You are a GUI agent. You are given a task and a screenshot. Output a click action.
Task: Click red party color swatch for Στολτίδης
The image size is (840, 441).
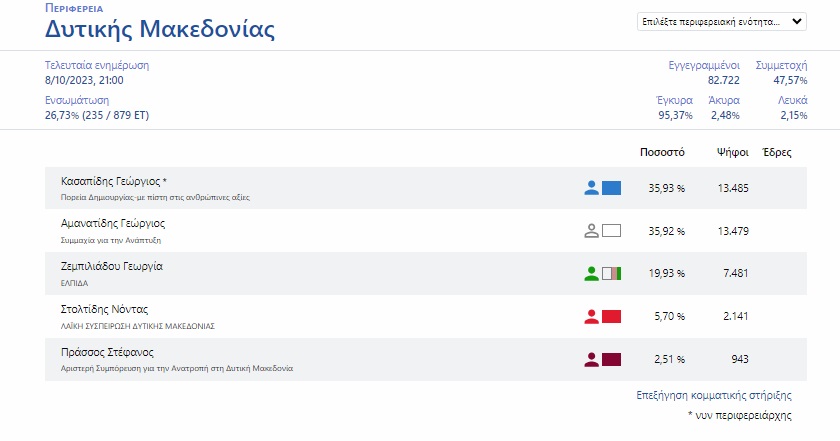pyautogui.click(x=612, y=316)
